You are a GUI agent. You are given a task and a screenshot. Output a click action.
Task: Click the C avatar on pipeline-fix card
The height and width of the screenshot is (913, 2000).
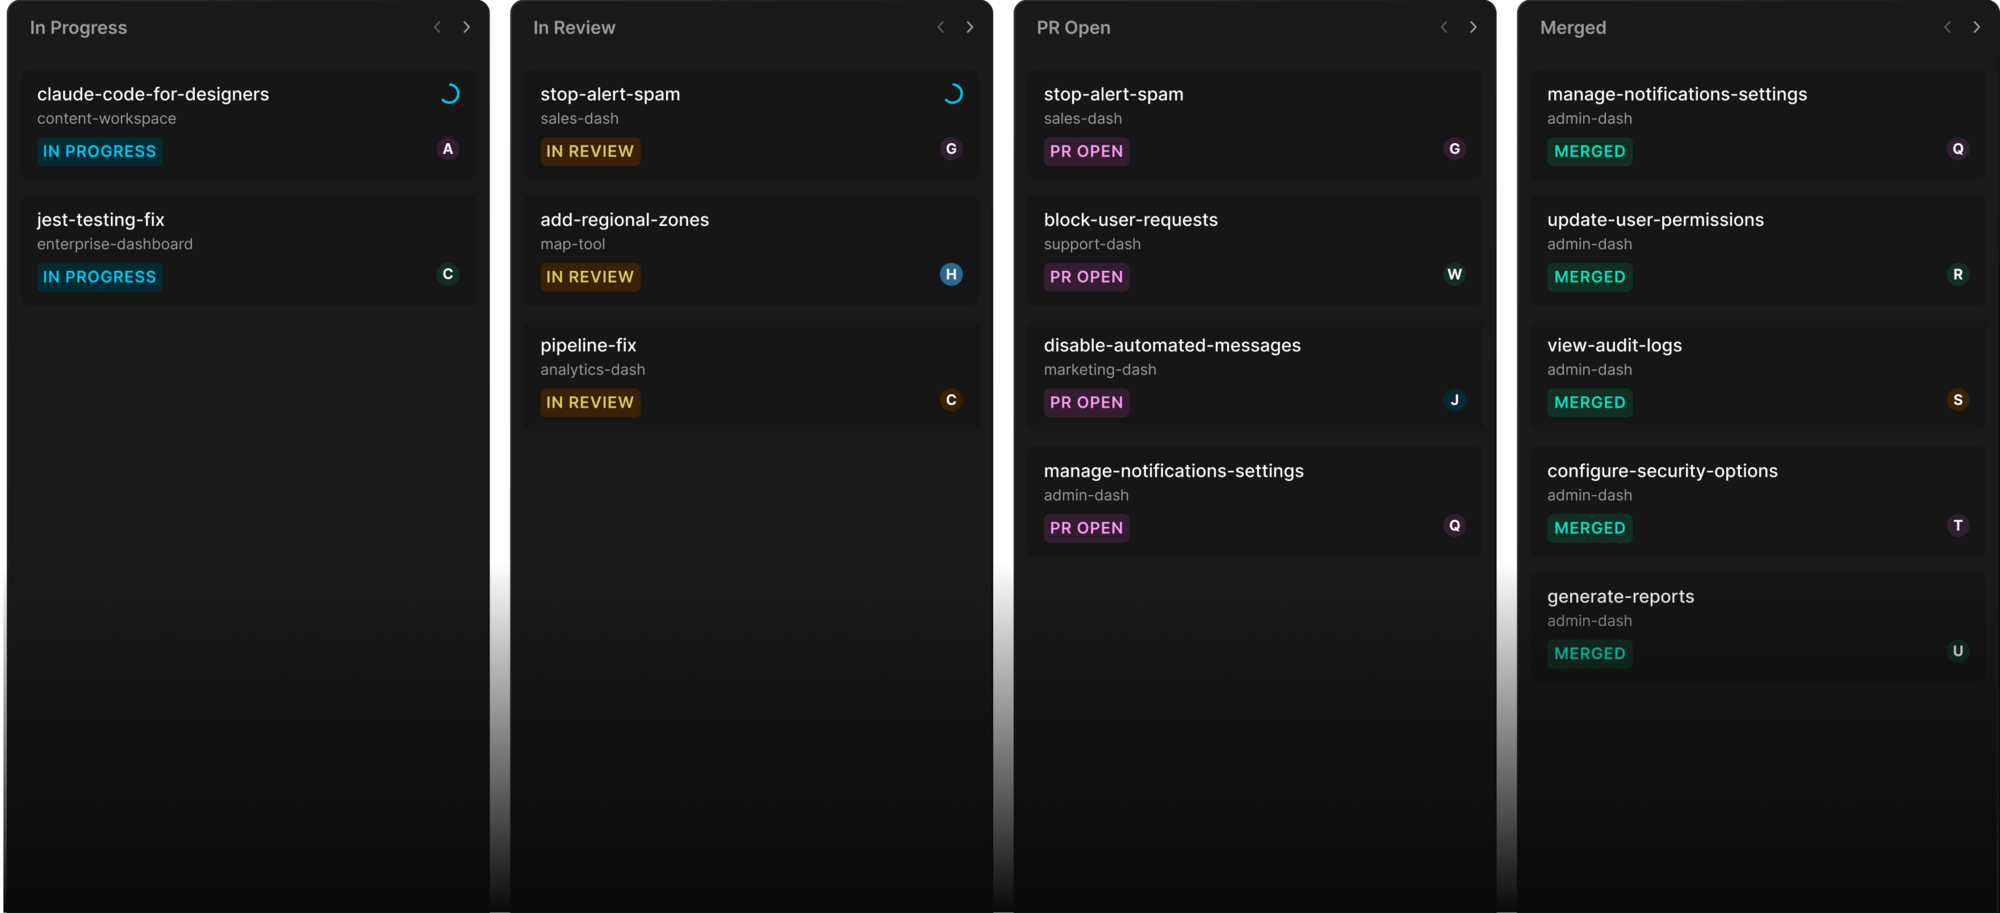[951, 400]
